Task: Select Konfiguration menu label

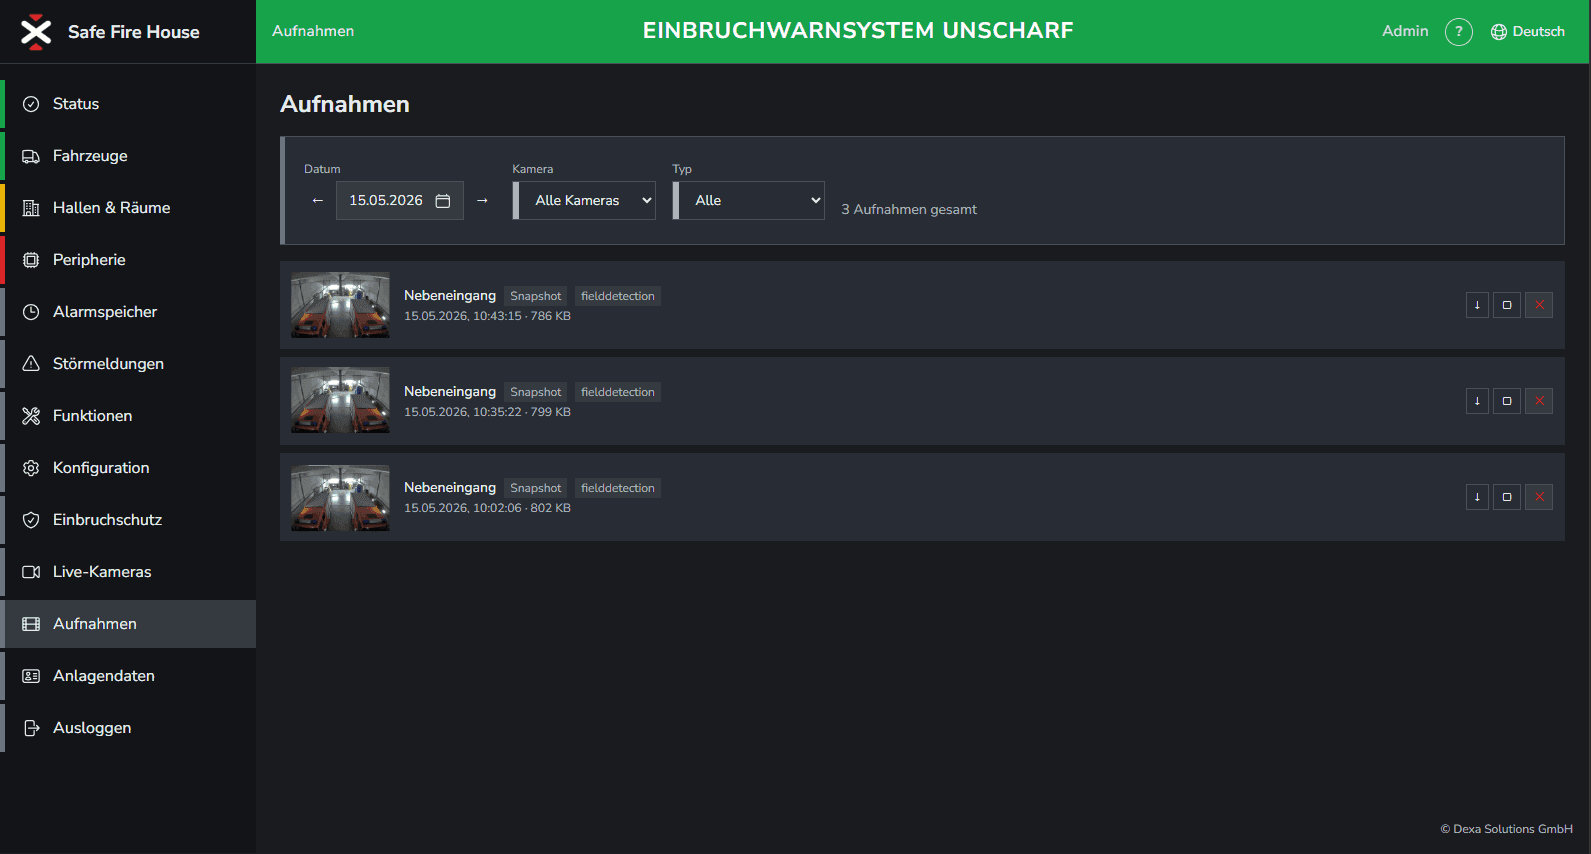Action: click(x=101, y=468)
